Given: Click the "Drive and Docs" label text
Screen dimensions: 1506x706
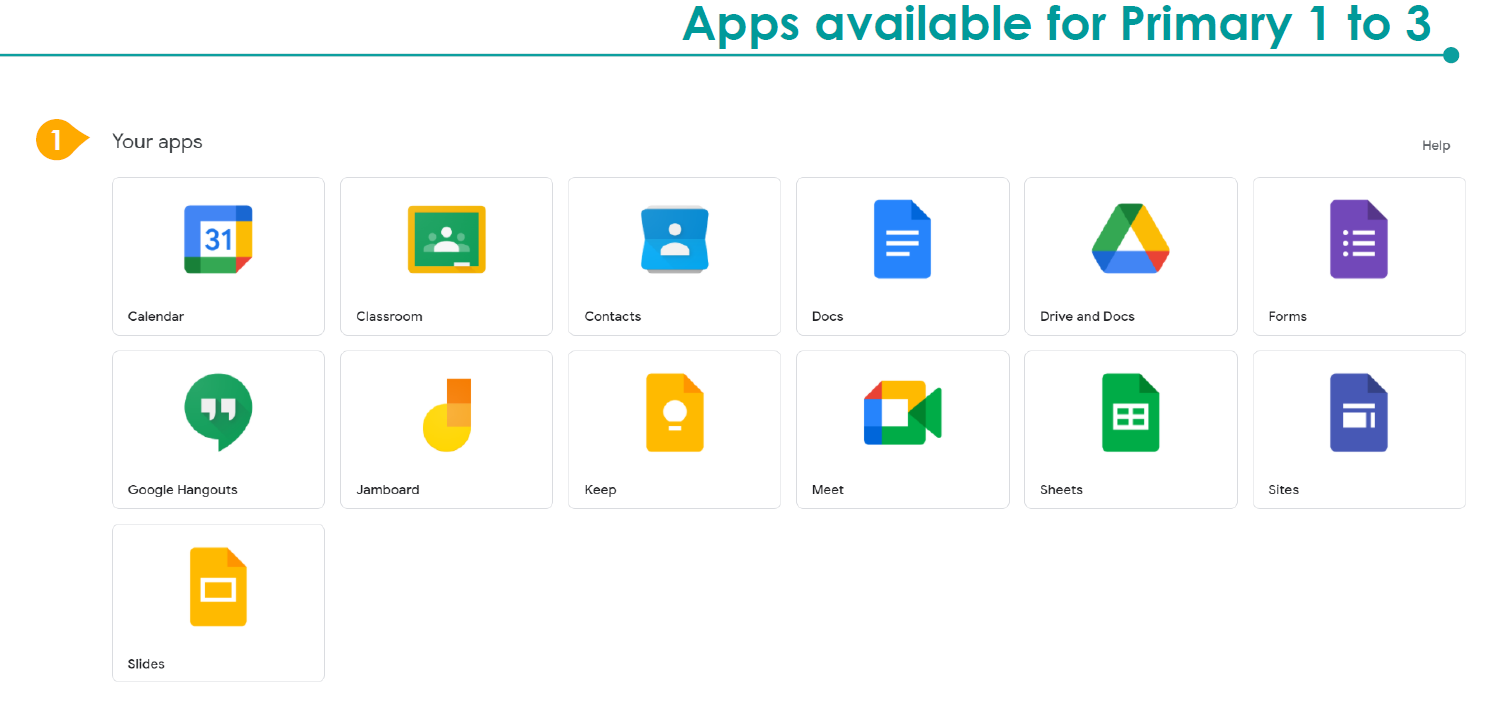Looking at the screenshot, I should coord(1087,317).
